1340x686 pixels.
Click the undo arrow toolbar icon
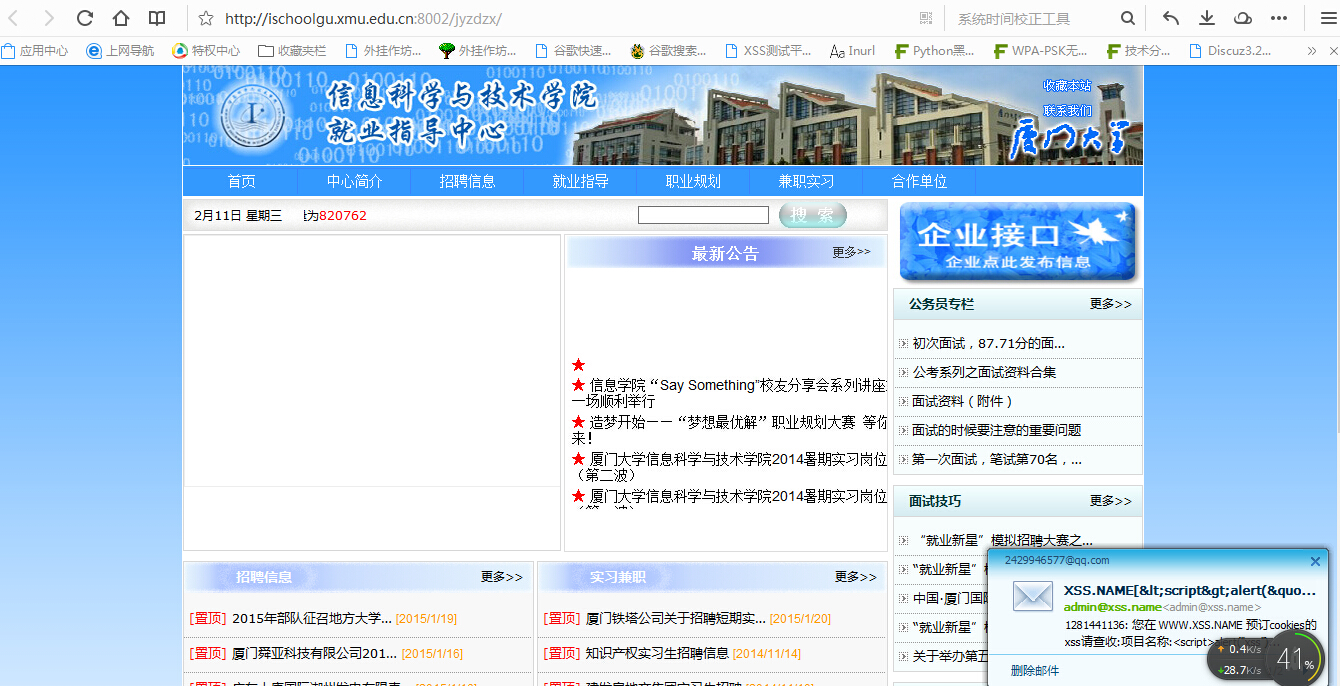[1171, 18]
